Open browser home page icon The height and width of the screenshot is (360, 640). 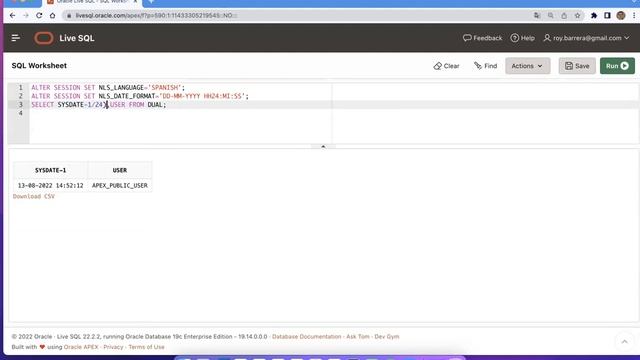coord(53,16)
